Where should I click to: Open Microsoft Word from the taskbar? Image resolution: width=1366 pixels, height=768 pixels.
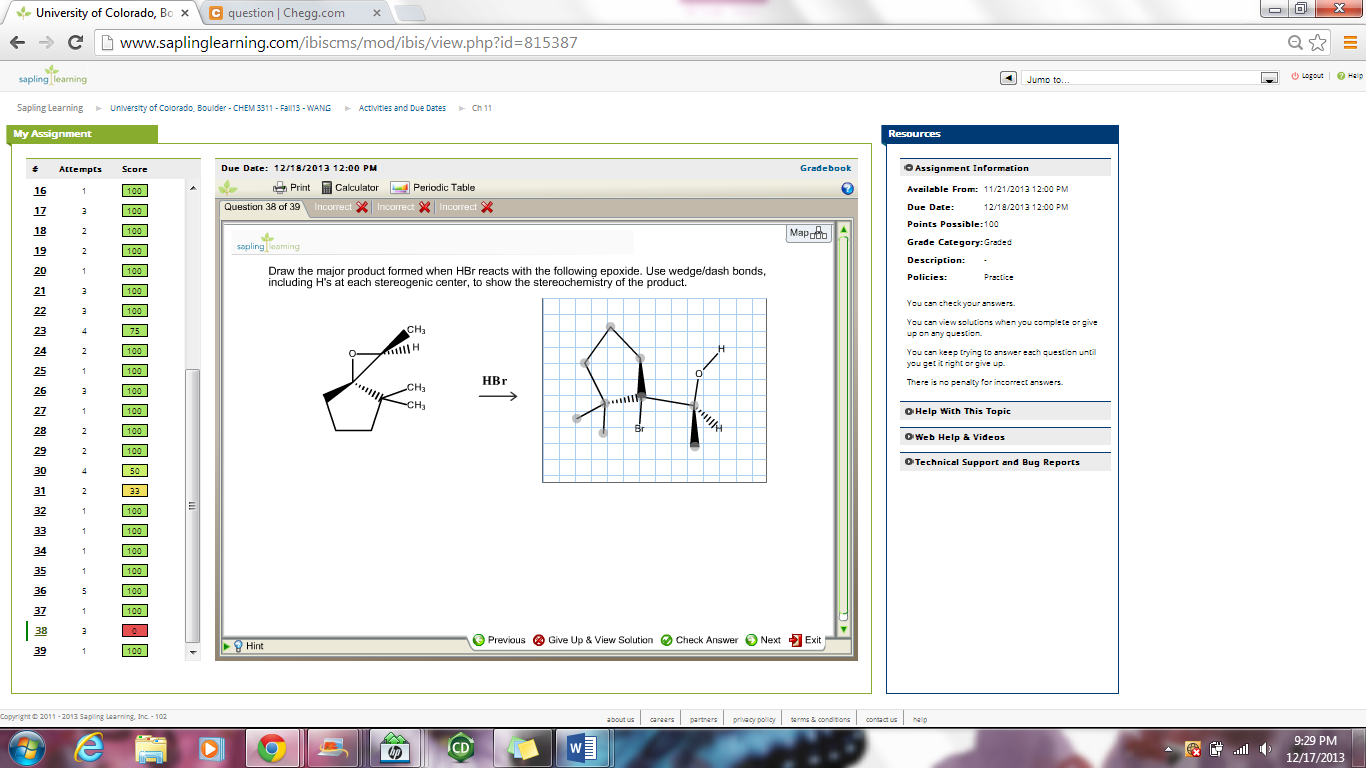pyautogui.click(x=582, y=747)
